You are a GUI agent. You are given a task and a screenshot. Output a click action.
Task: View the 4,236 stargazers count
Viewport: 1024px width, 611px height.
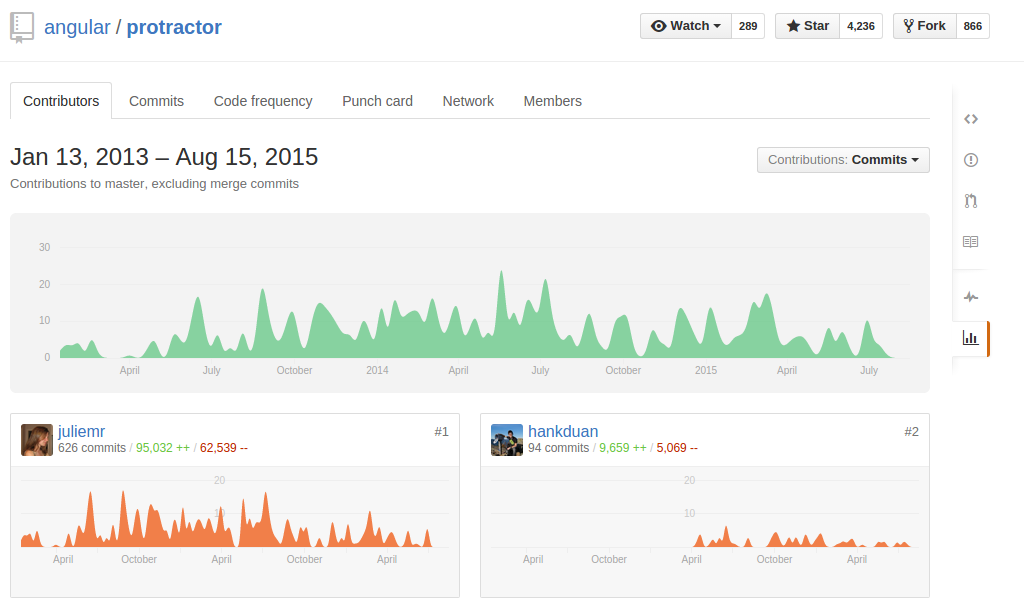(861, 26)
